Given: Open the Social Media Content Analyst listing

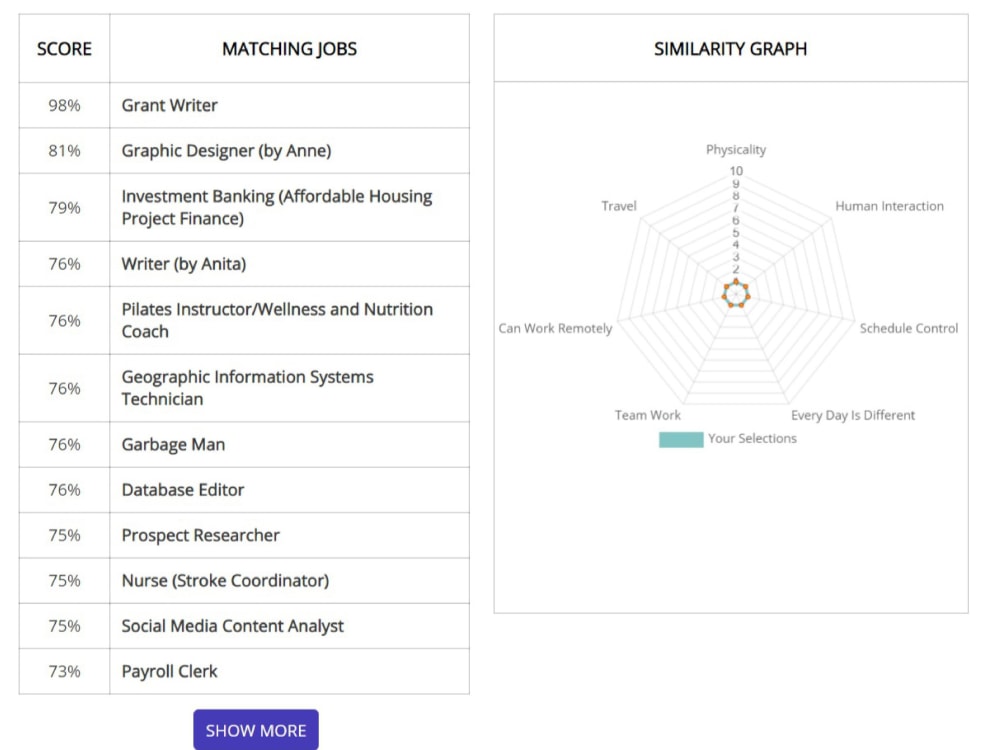Looking at the screenshot, I should click(x=233, y=626).
